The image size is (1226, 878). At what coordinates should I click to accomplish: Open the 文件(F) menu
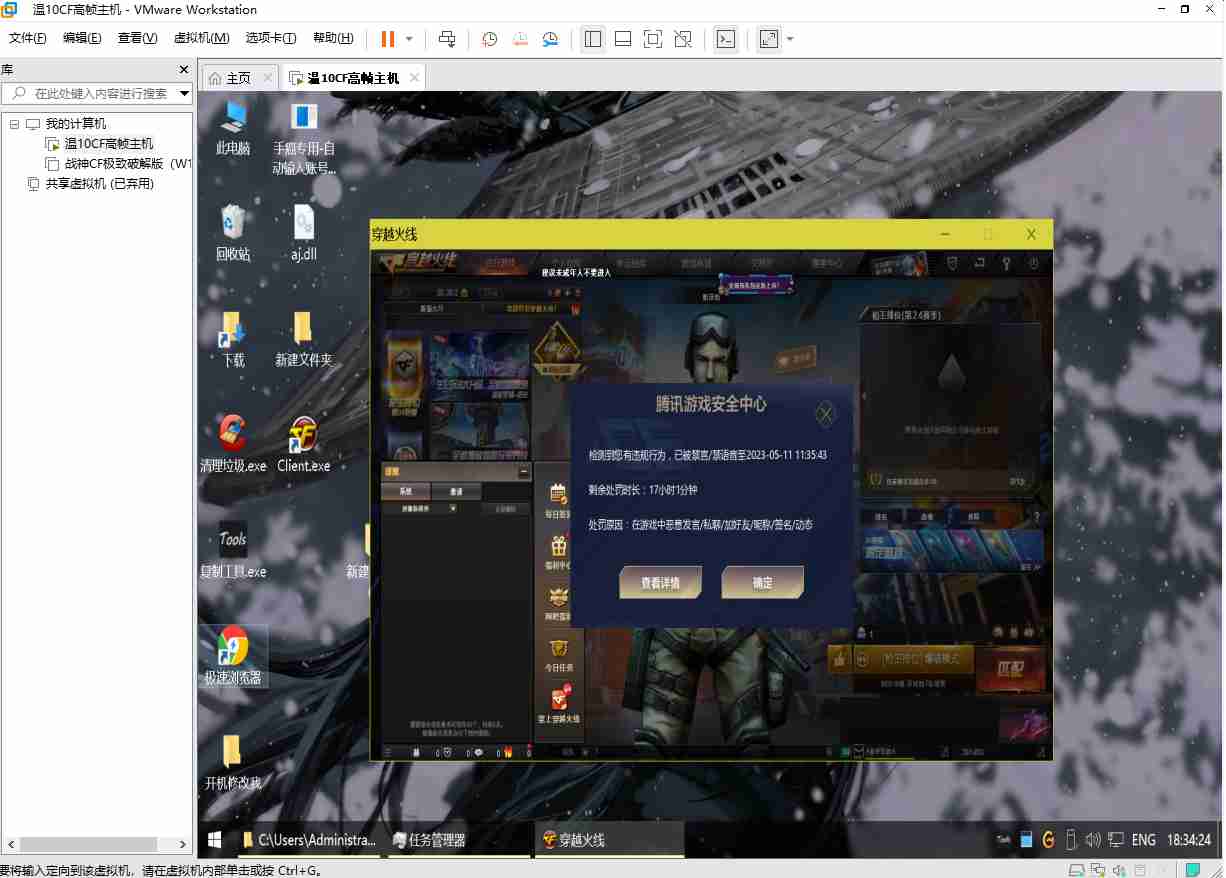(28, 38)
